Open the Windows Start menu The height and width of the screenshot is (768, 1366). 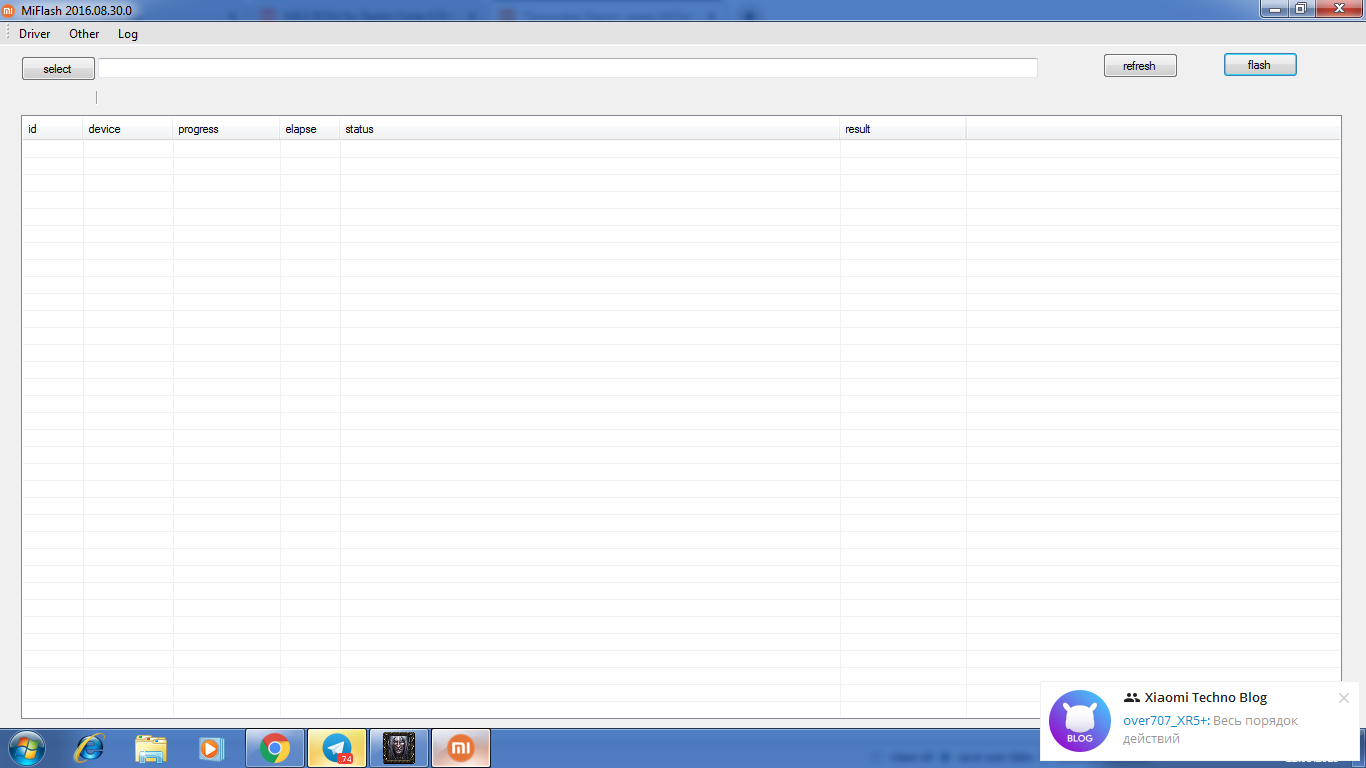point(27,748)
